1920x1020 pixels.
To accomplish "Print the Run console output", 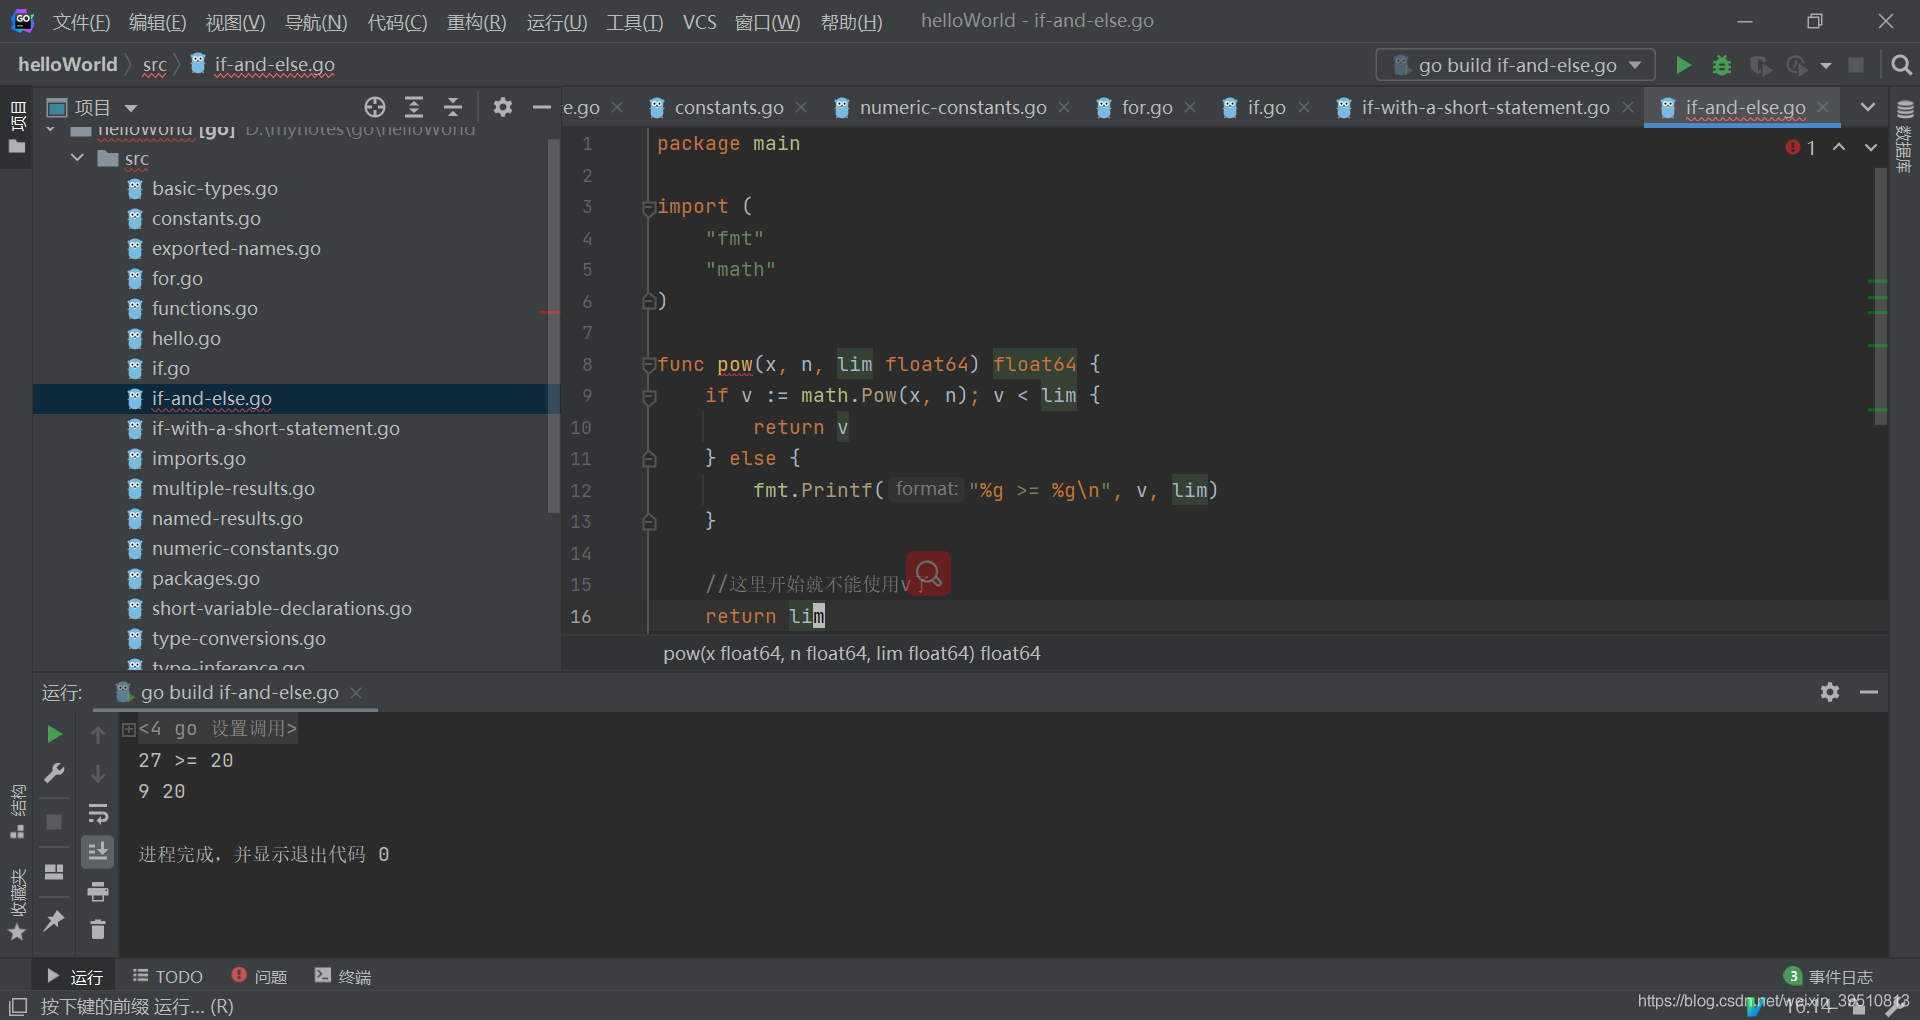I will point(98,890).
